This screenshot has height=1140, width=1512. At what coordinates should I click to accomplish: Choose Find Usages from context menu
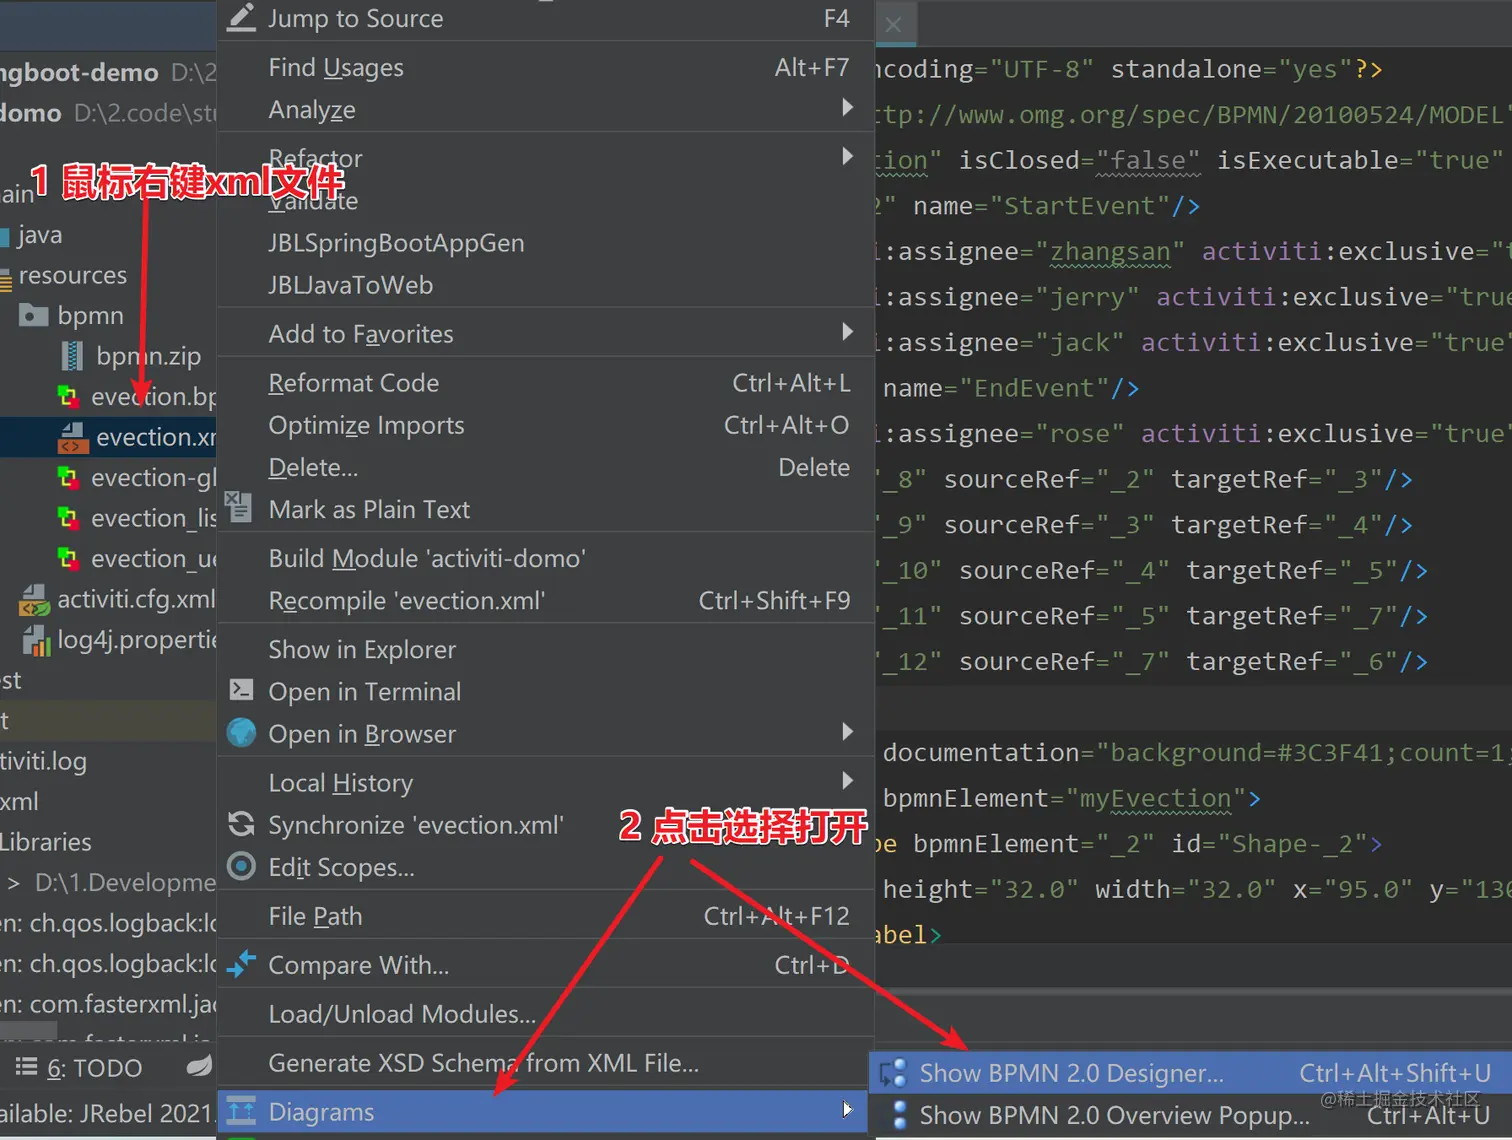[x=545, y=67]
